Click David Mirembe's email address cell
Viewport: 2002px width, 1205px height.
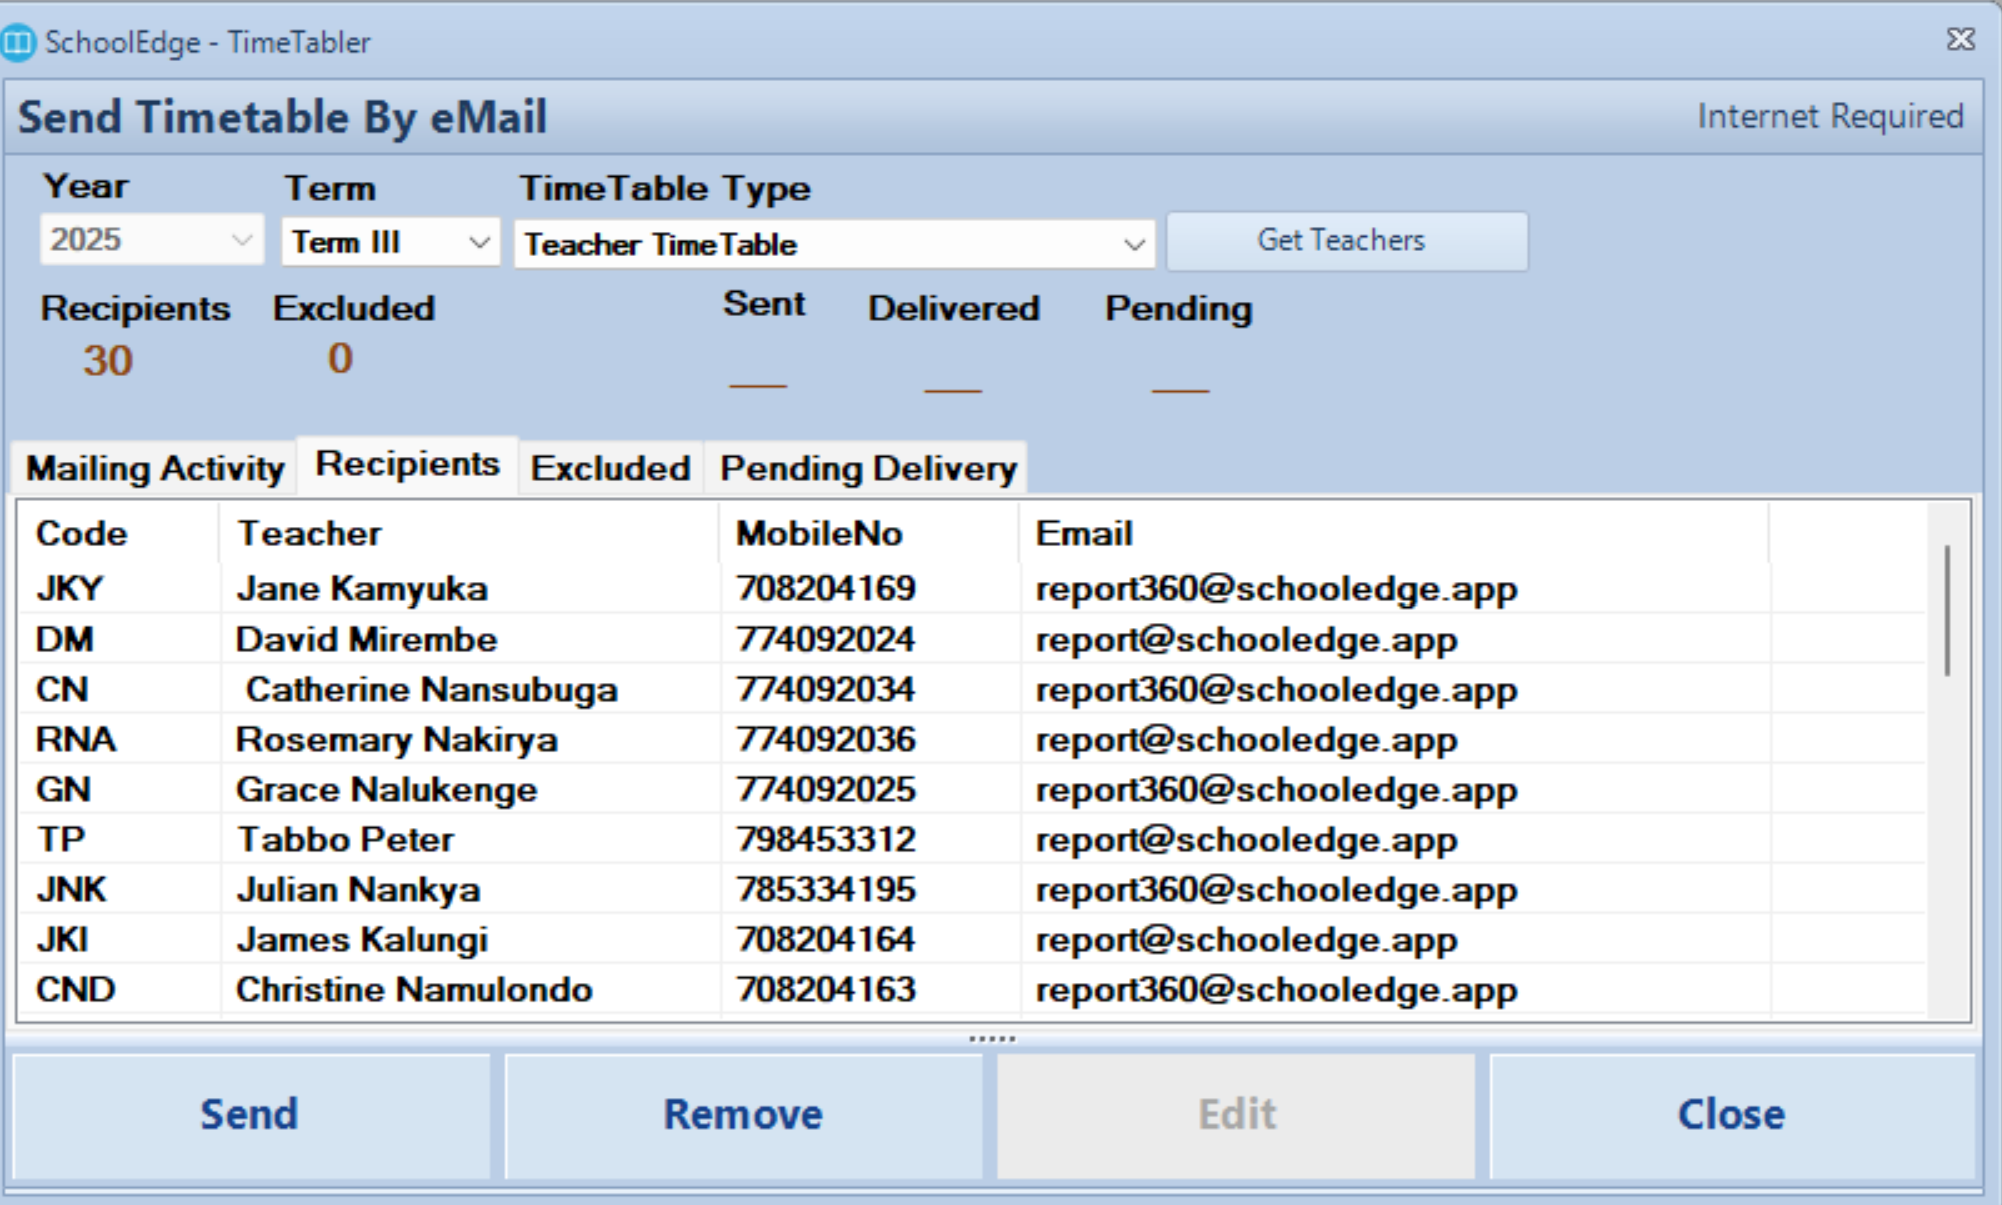tap(1246, 639)
